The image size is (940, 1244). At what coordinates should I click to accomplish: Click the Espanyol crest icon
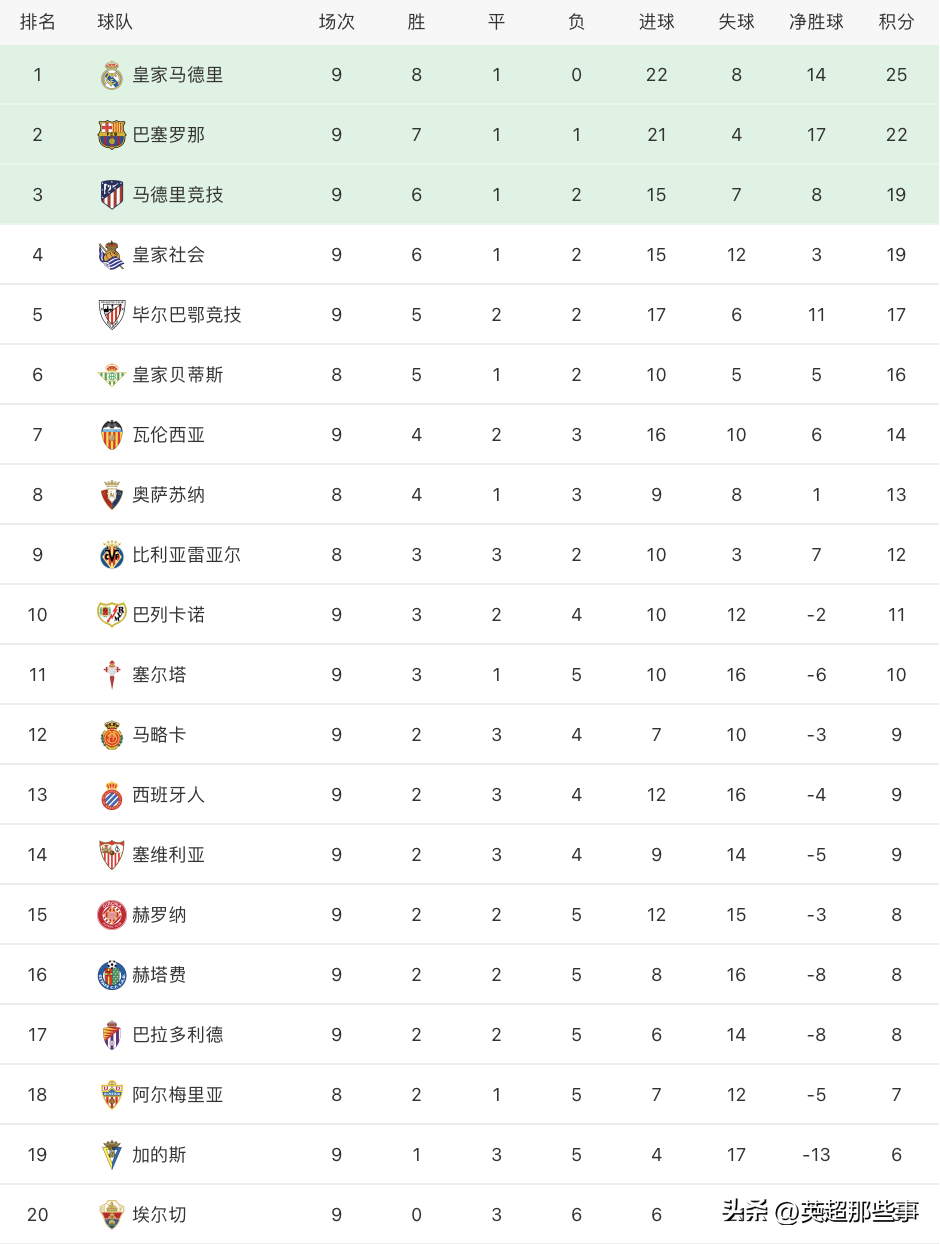(112, 795)
